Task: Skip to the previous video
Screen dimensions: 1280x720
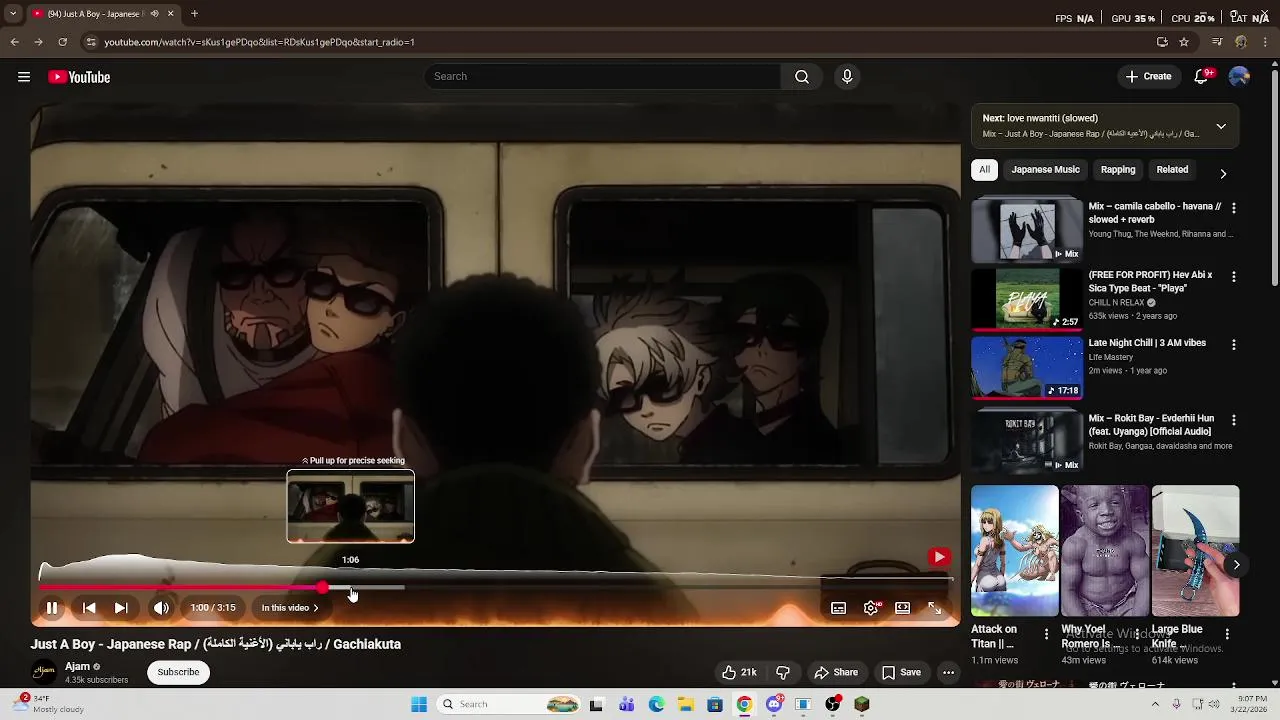Action: (89, 608)
